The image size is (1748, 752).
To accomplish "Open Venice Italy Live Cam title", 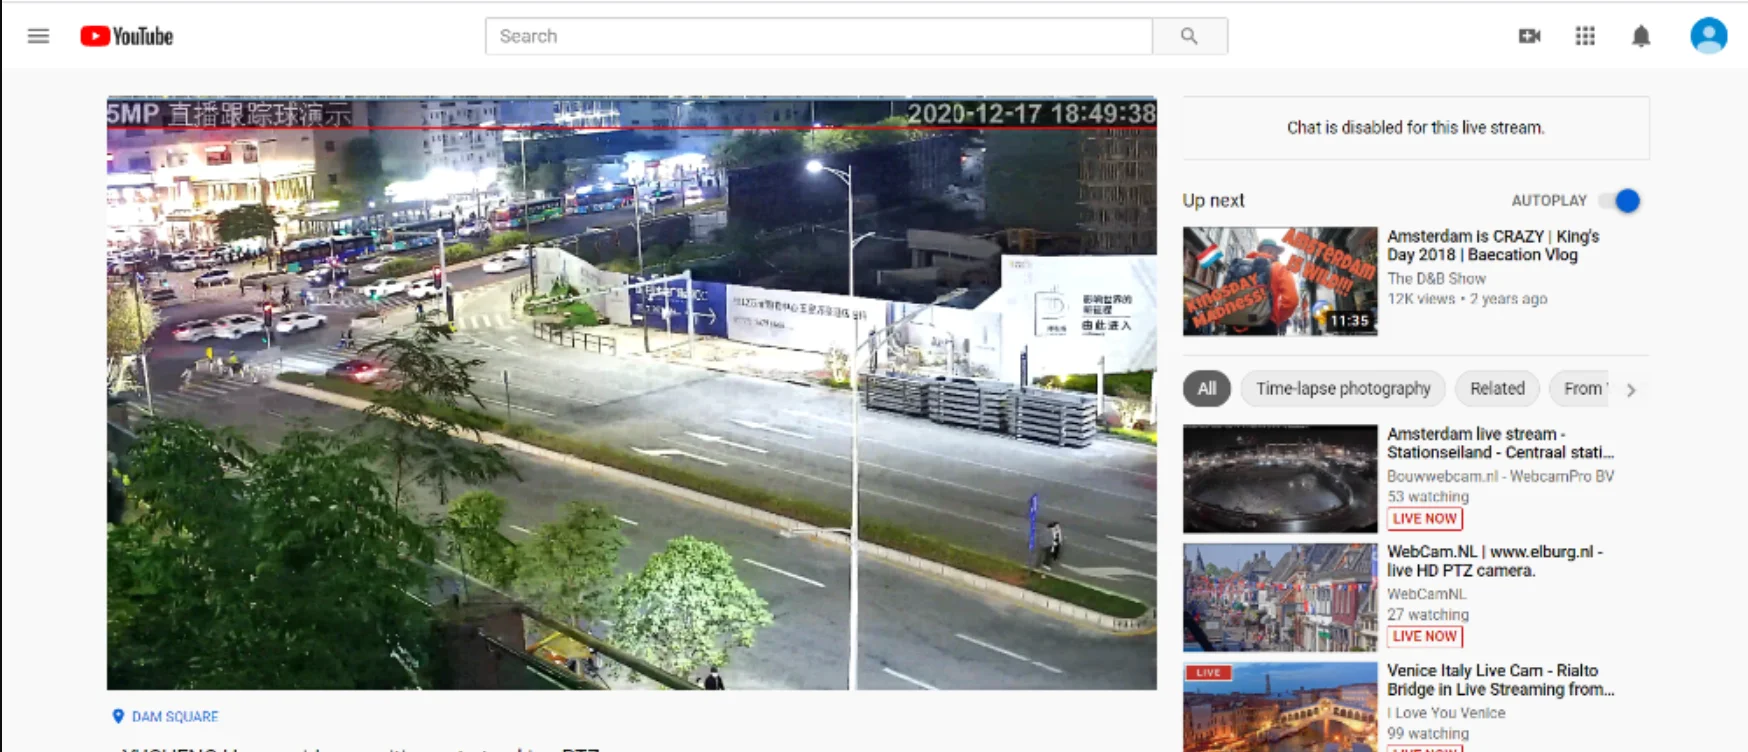I will tap(1500, 680).
